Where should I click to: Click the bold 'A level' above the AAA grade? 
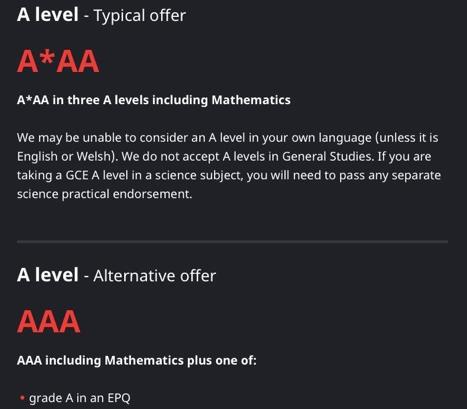click(48, 275)
